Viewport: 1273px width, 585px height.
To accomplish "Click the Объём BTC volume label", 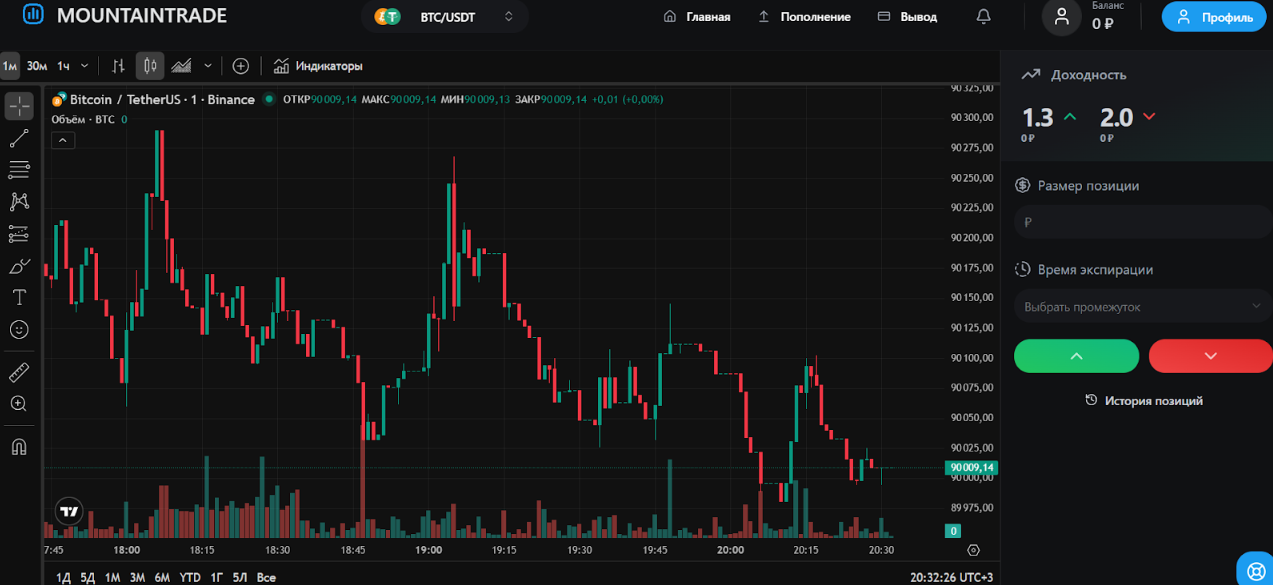I will click(84, 119).
